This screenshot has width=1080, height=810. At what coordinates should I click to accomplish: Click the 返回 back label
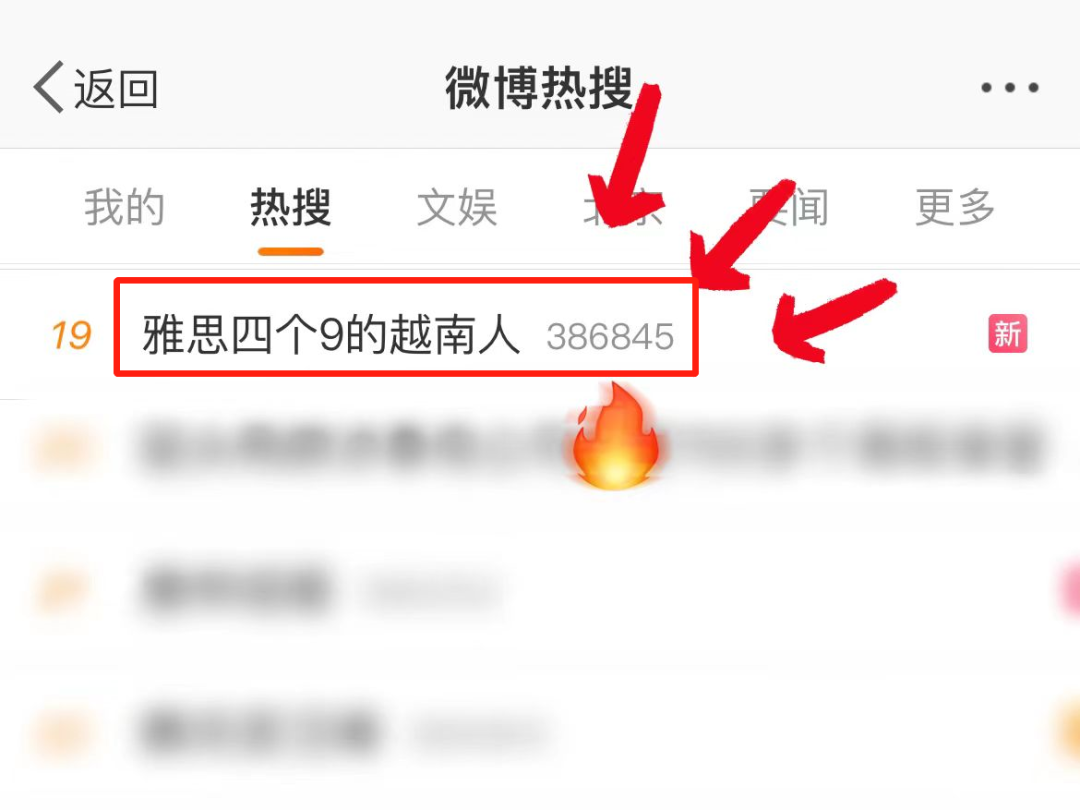pos(116,89)
